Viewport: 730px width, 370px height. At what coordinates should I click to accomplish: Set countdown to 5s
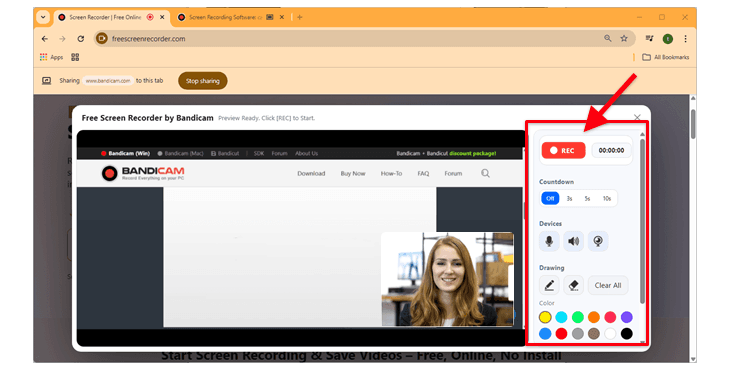tap(587, 198)
